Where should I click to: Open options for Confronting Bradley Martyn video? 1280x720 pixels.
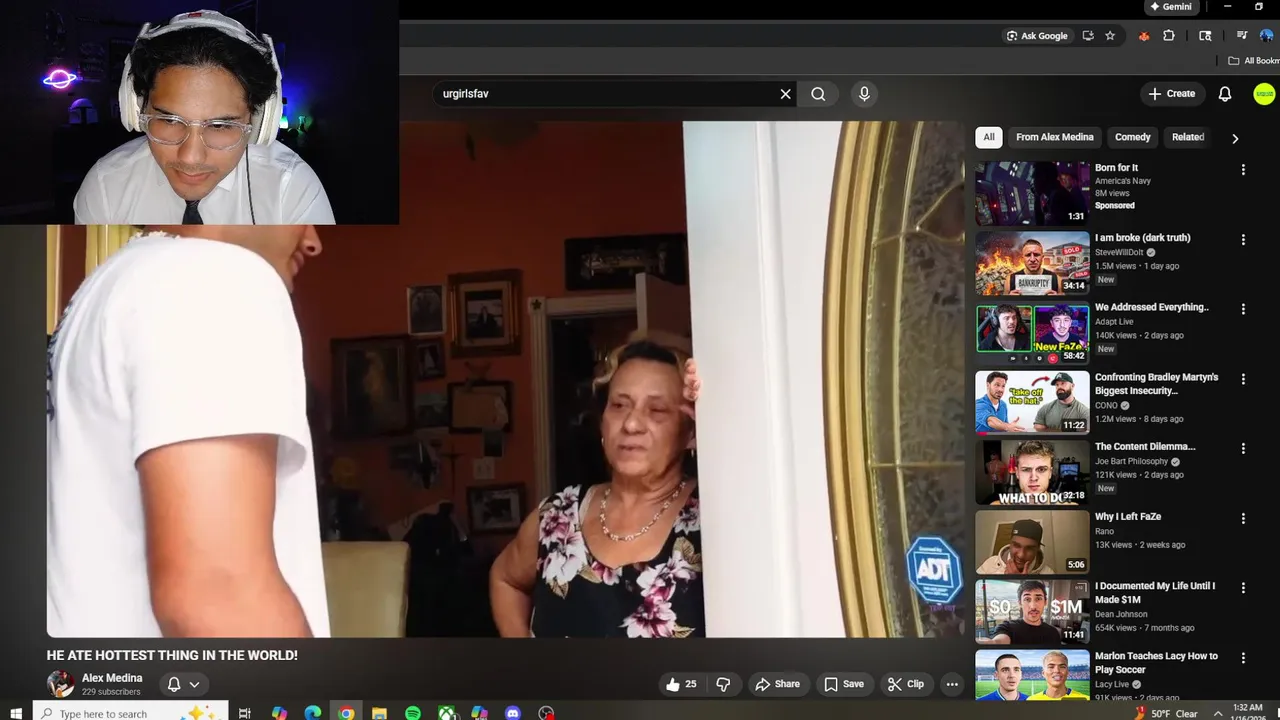pyautogui.click(x=1243, y=379)
